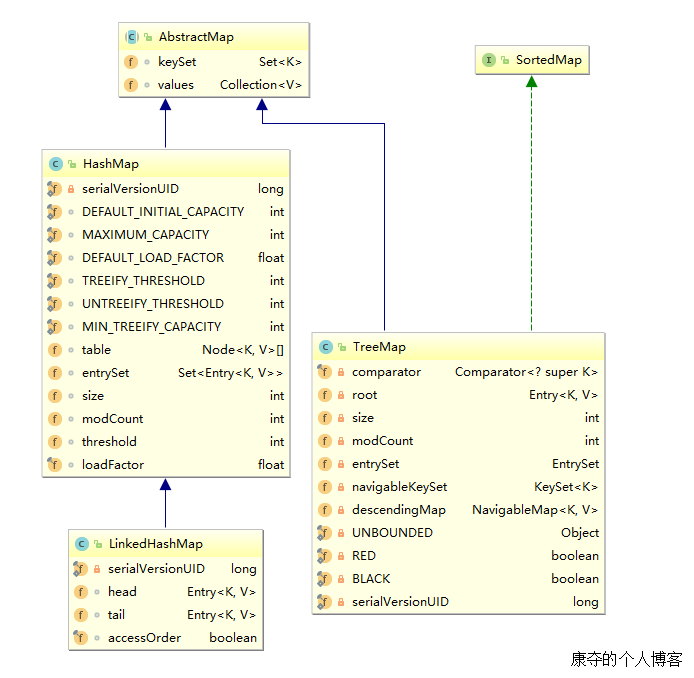This screenshot has height=678, width=694.
Task: Click the class icon next to HashMap
Action: tap(55, 164)
